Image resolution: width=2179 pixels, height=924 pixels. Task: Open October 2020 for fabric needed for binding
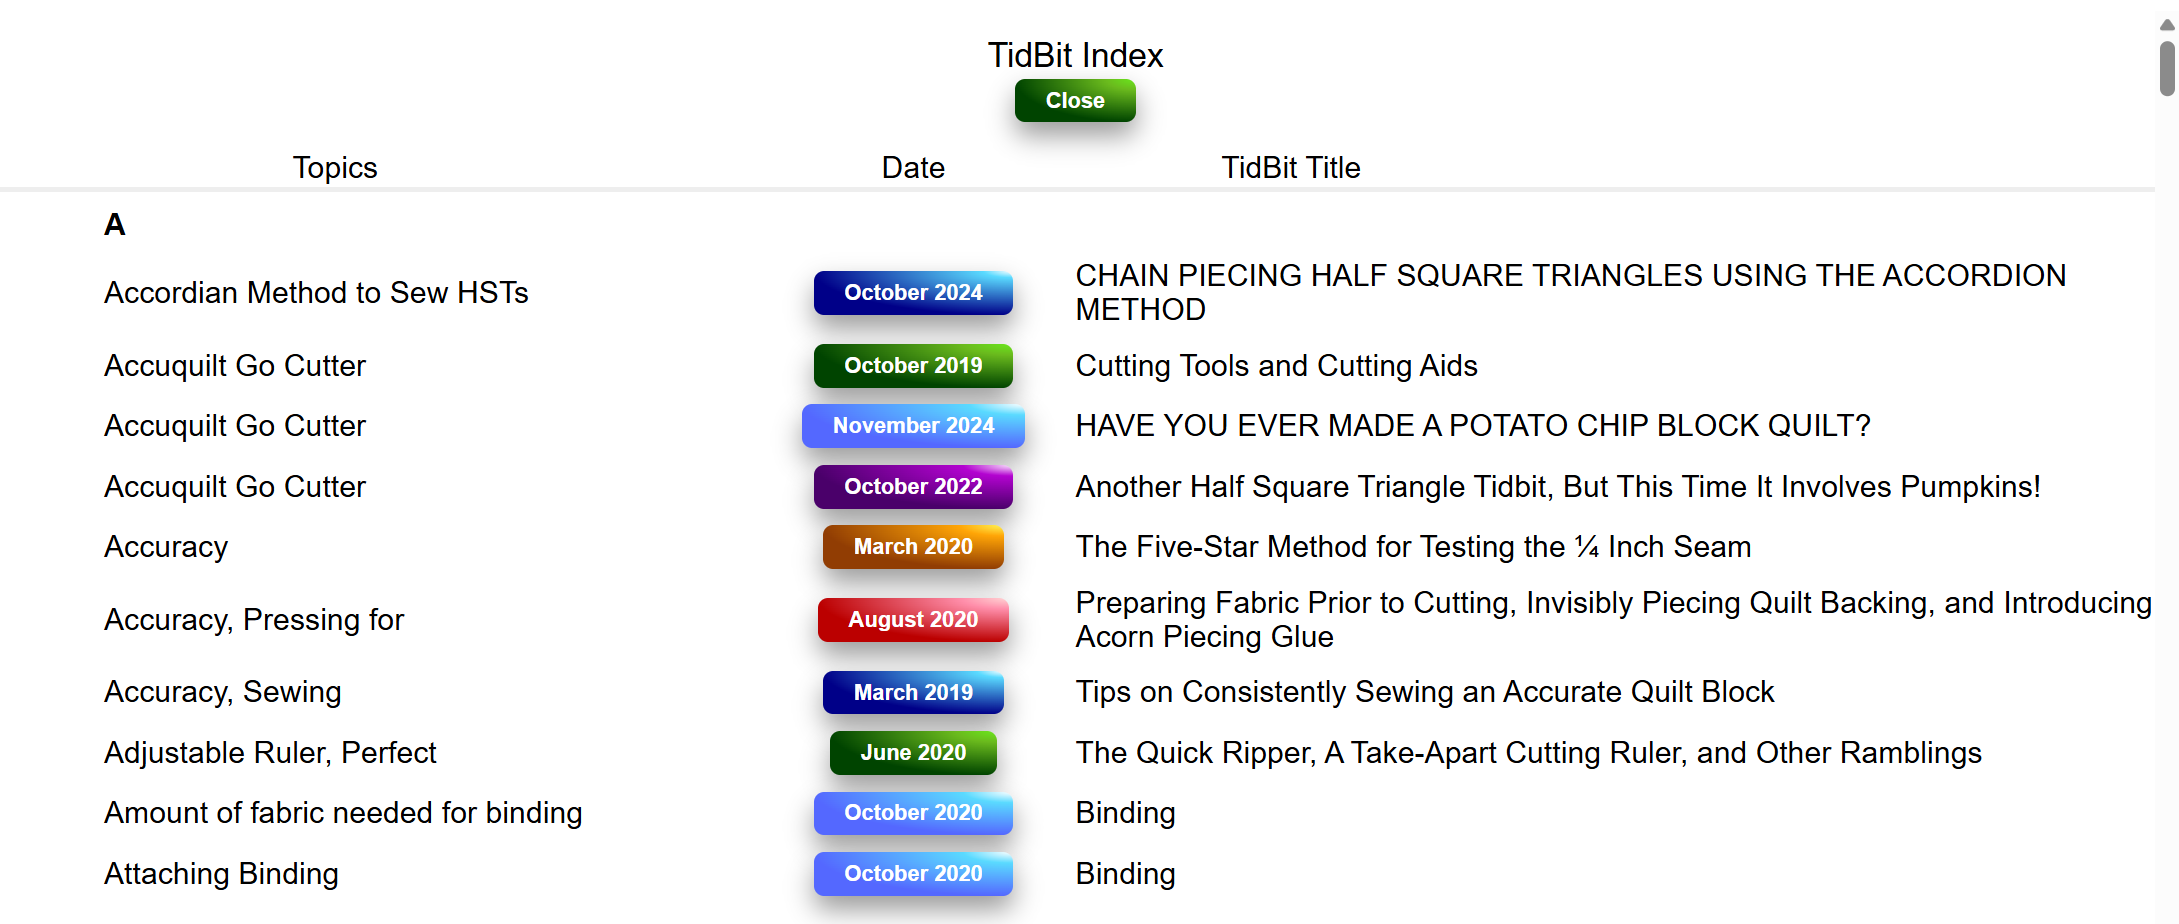point(913,813)
